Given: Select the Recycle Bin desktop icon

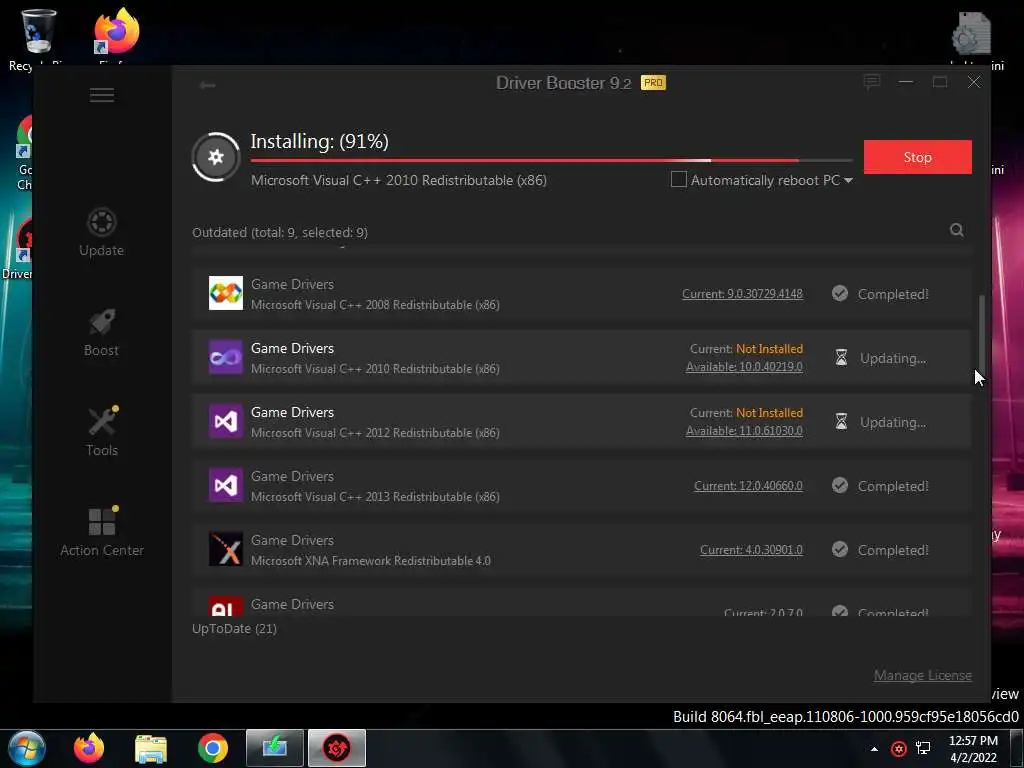Looking at the screenshot, I should pos(38,38).
